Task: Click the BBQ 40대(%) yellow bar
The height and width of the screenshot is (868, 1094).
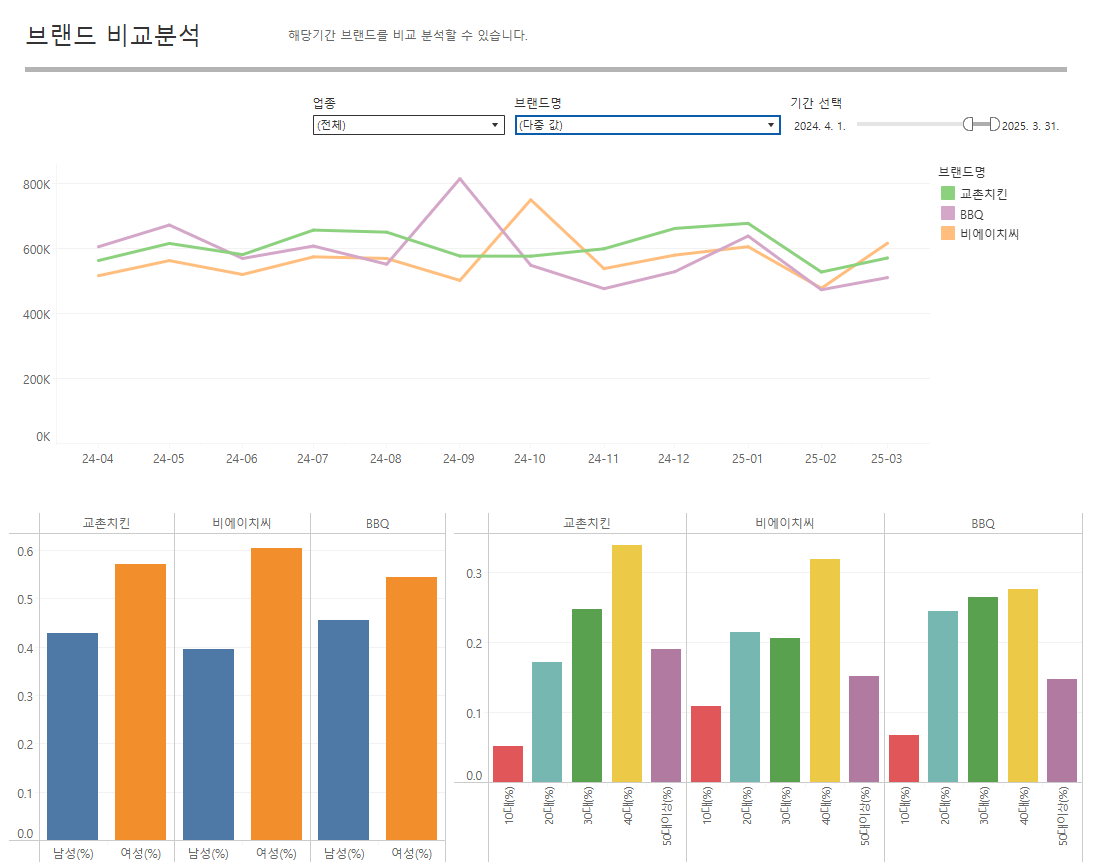Action: pyautogui.click(x=1023, y=686)
